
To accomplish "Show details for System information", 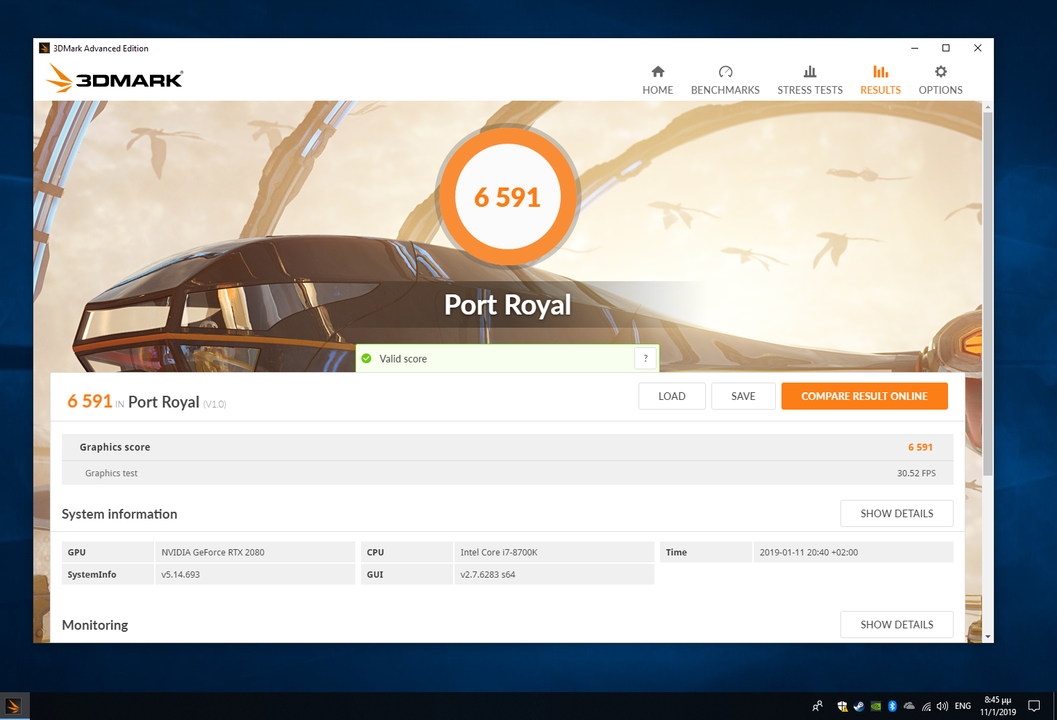I will coord(897,514).
